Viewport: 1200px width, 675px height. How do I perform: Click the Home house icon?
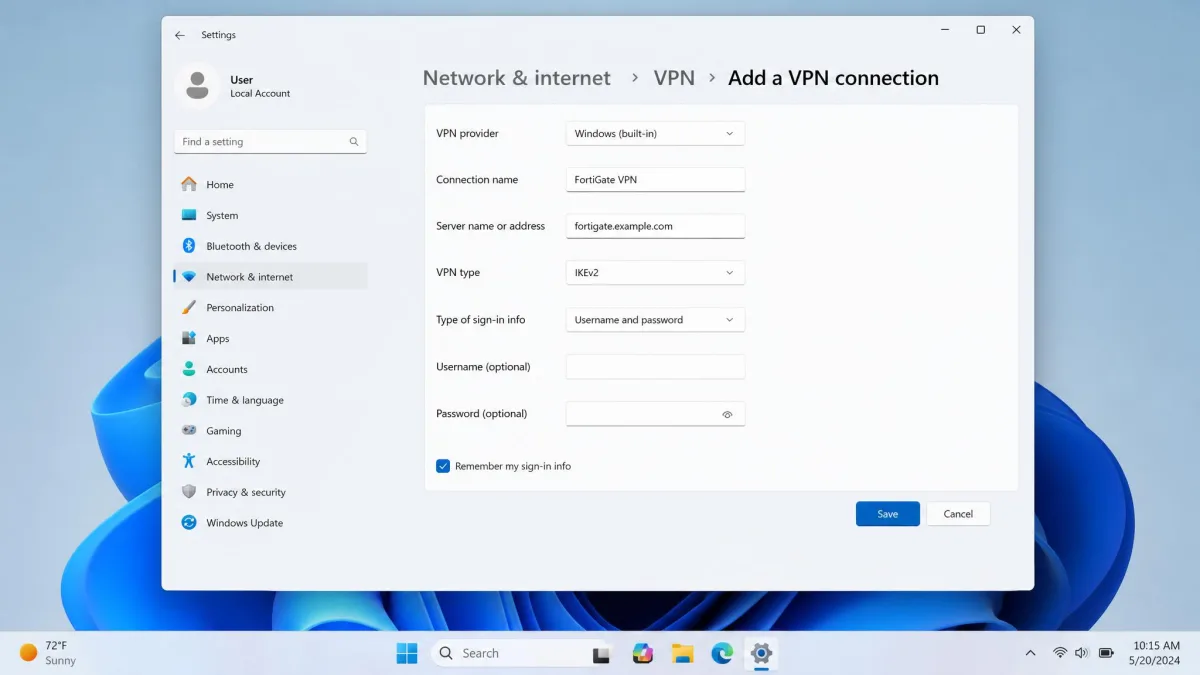[x=189, y=184]
